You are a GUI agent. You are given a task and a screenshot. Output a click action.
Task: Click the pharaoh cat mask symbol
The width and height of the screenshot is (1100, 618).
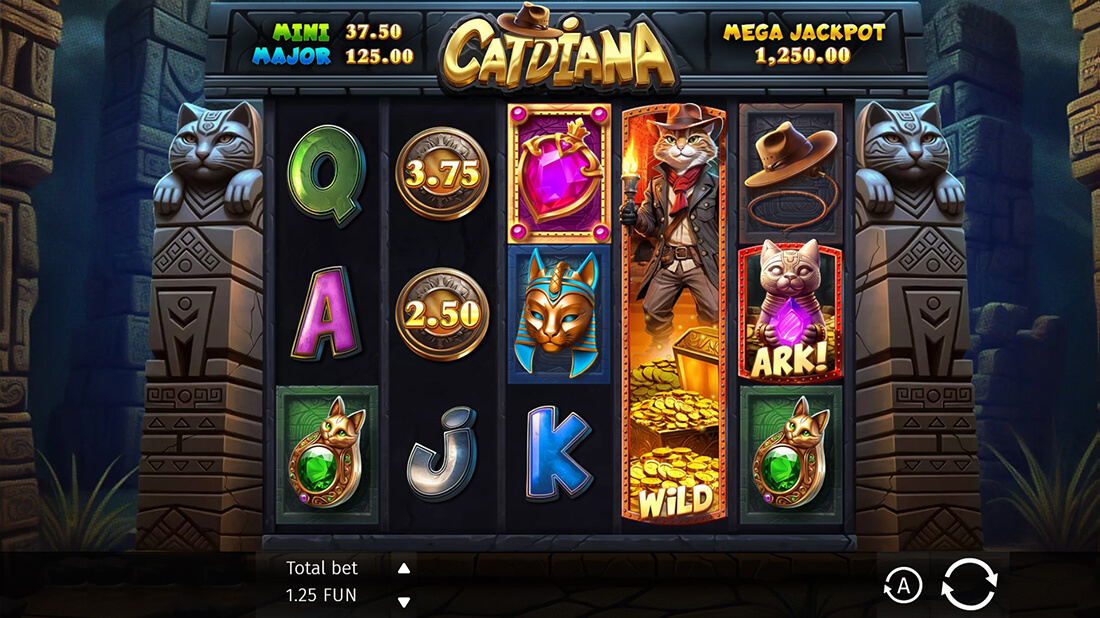tap(559, 315)
